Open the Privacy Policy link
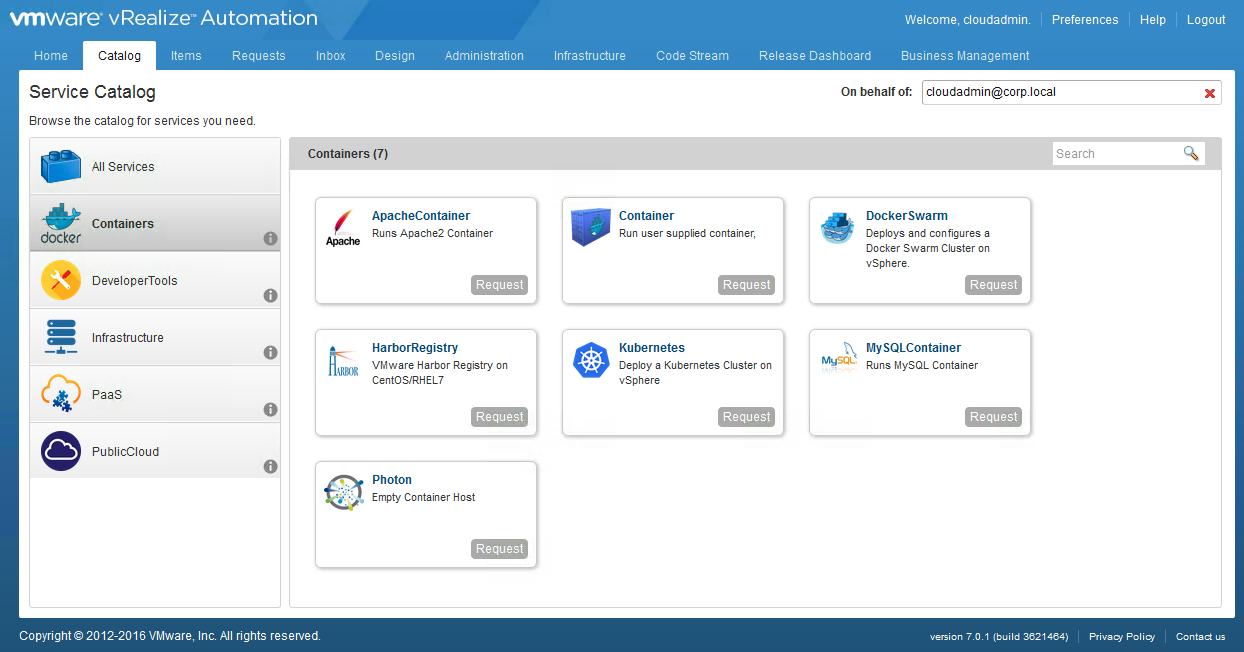The width and height of the screenshot is (1244, 652). (1122, 637)
